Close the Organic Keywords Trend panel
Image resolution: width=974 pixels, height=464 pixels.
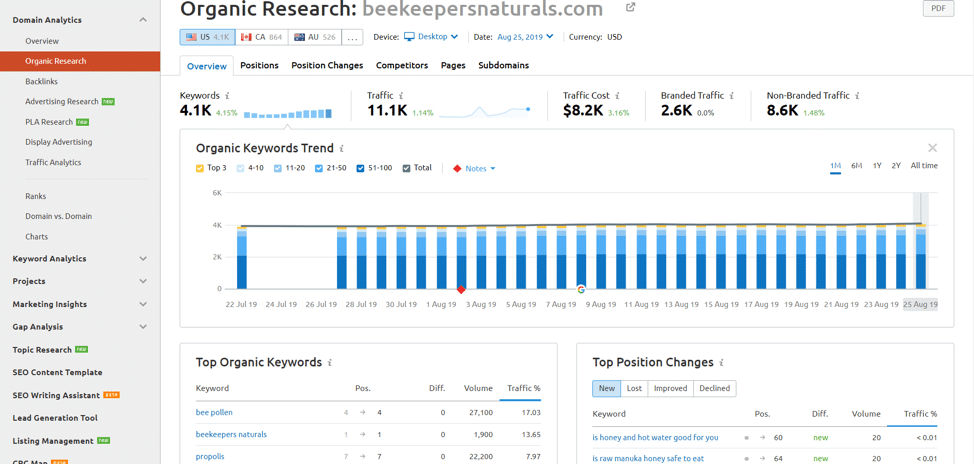click(x=932, y=148)
